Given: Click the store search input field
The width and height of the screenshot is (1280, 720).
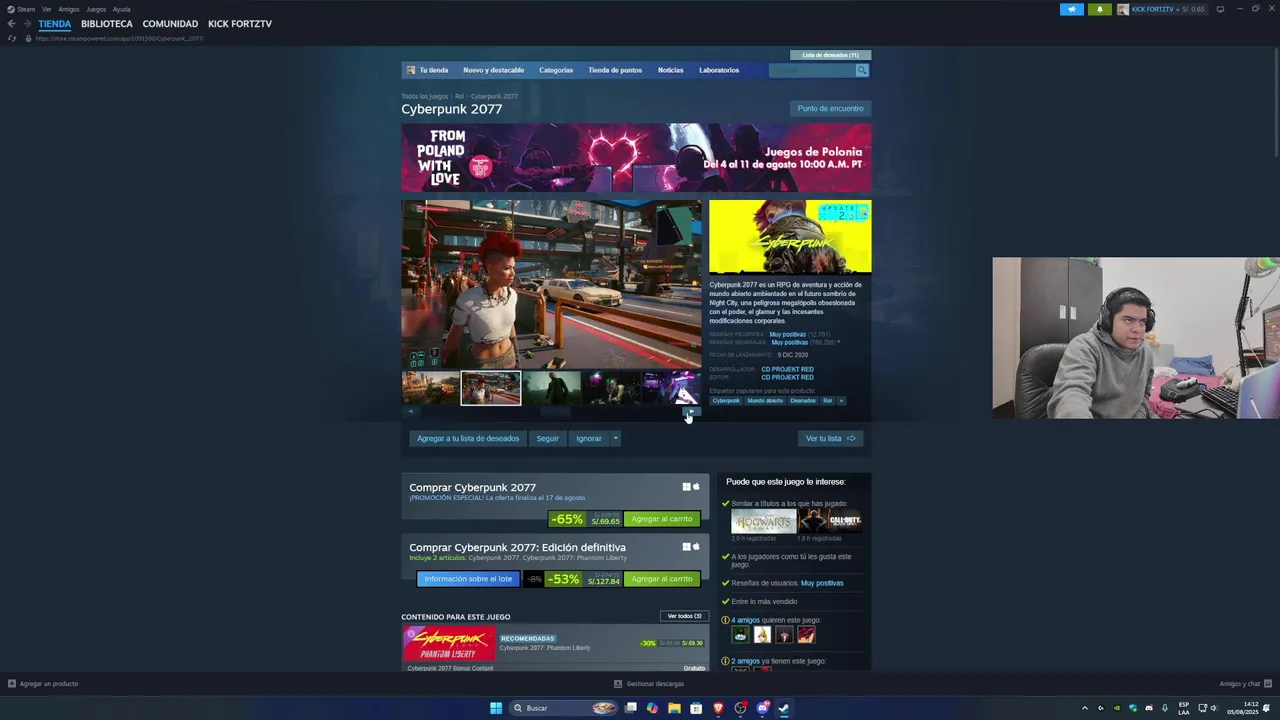Looking at the screenshot, I should coord(812,70).
